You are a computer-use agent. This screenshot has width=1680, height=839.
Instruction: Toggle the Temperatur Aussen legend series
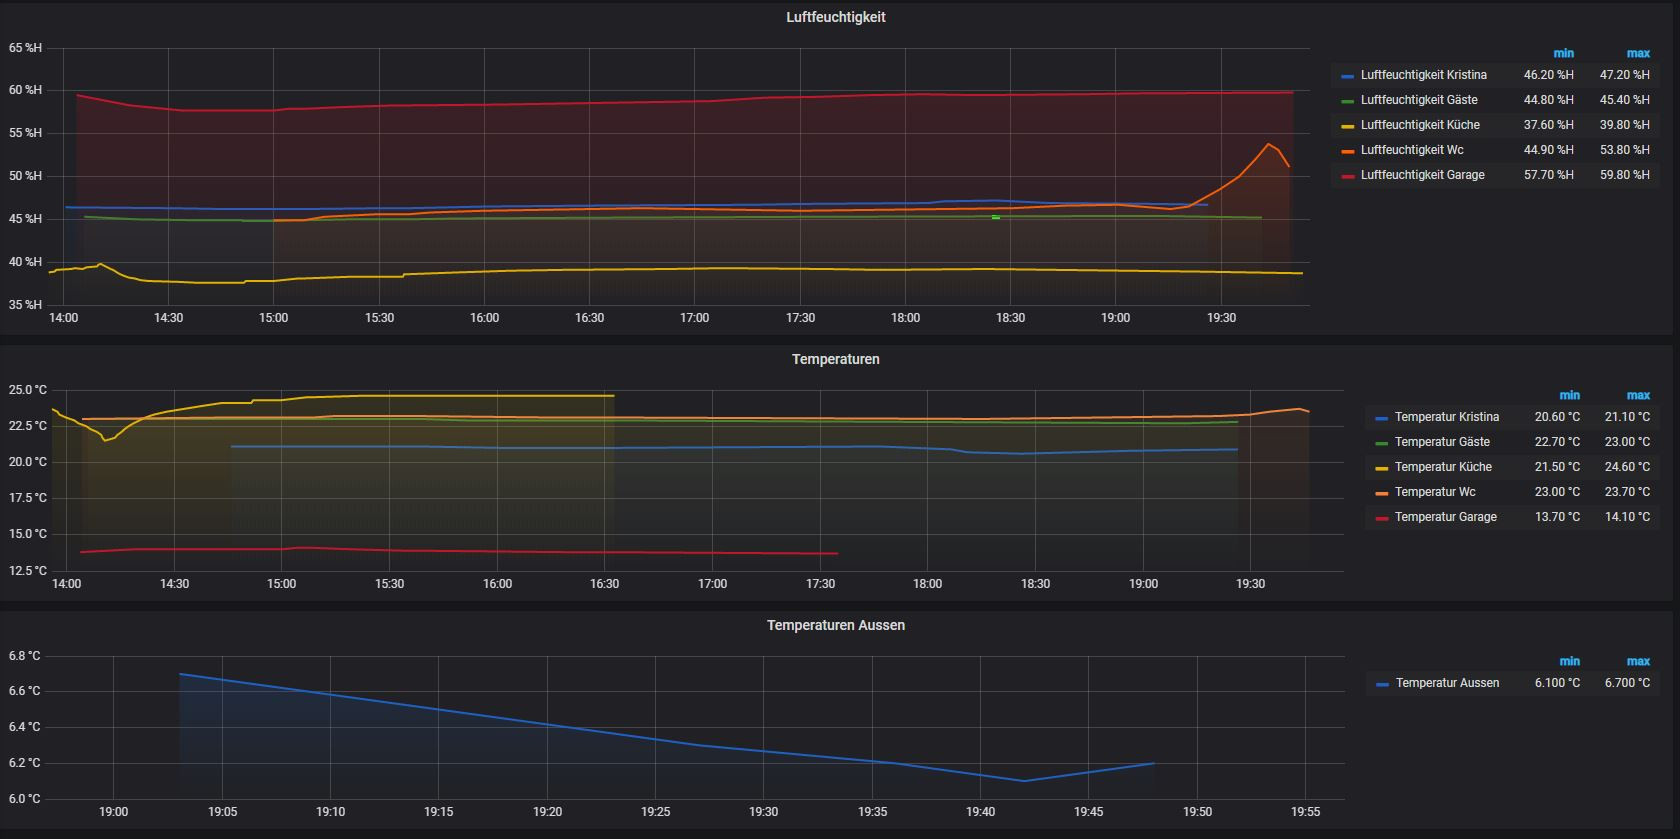coord(1447,683)
